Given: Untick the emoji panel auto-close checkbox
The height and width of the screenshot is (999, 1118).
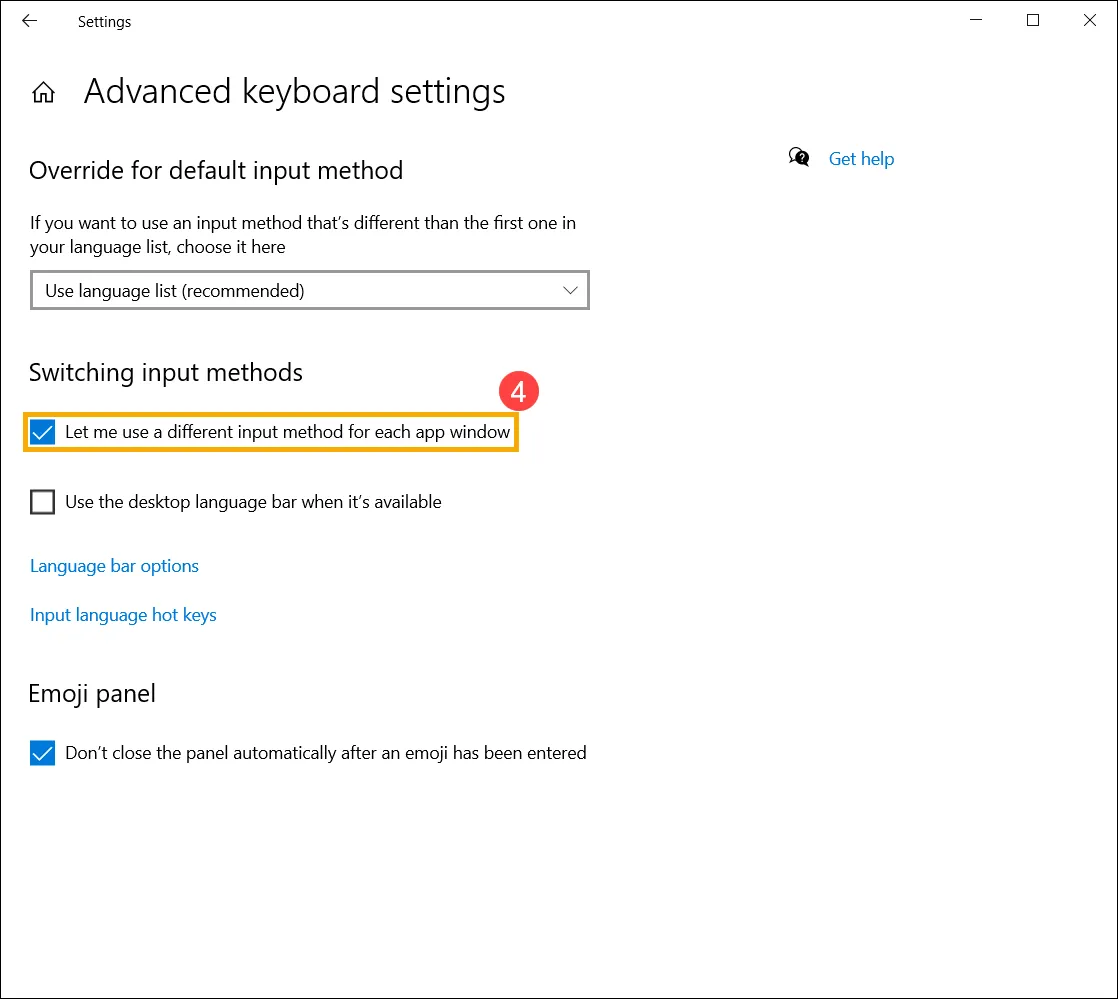Looking at the screenshot, I should (x=42, y=753).
